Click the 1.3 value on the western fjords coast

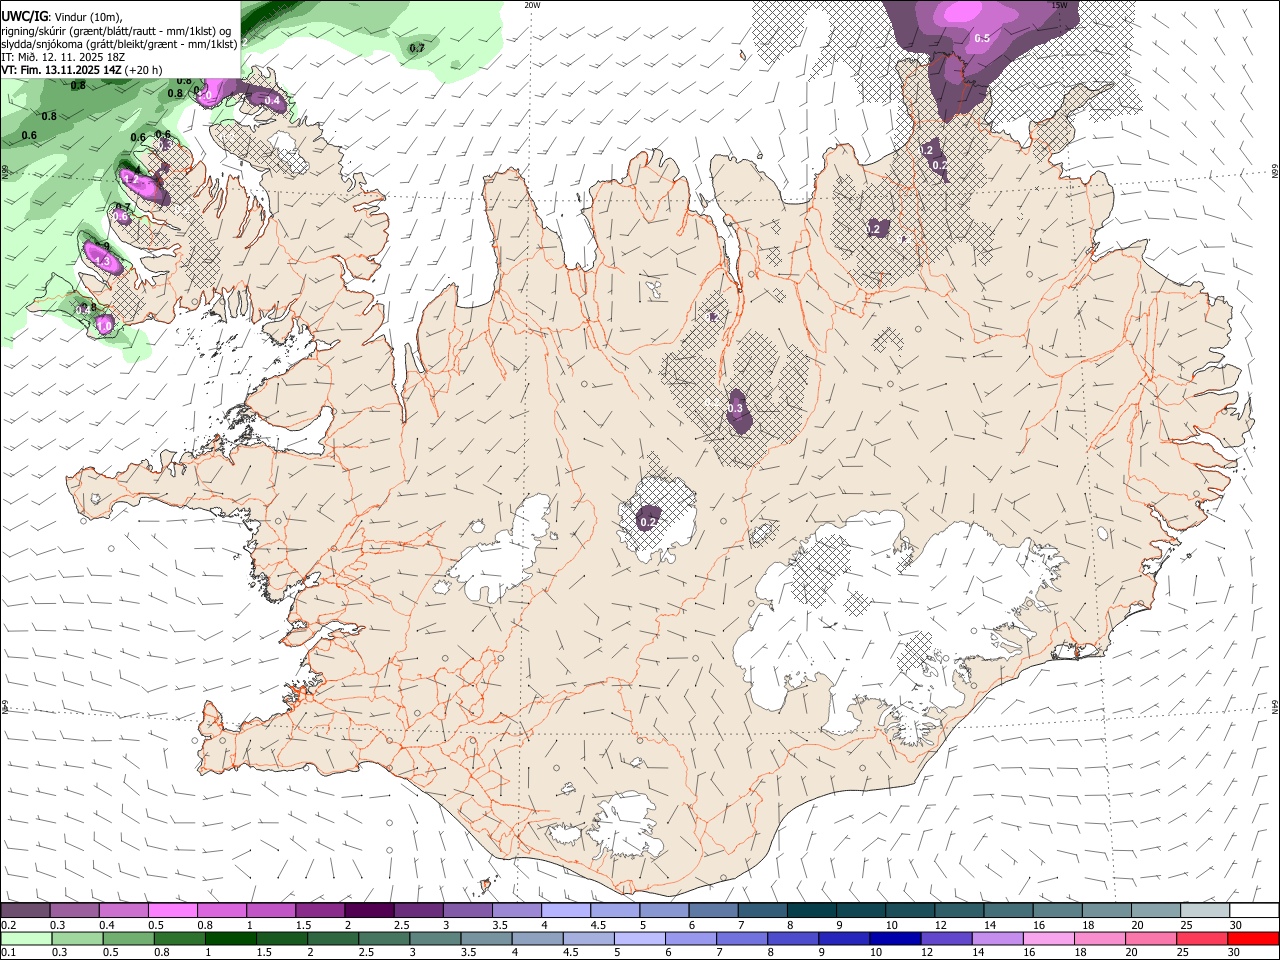(x=101, y=260)
